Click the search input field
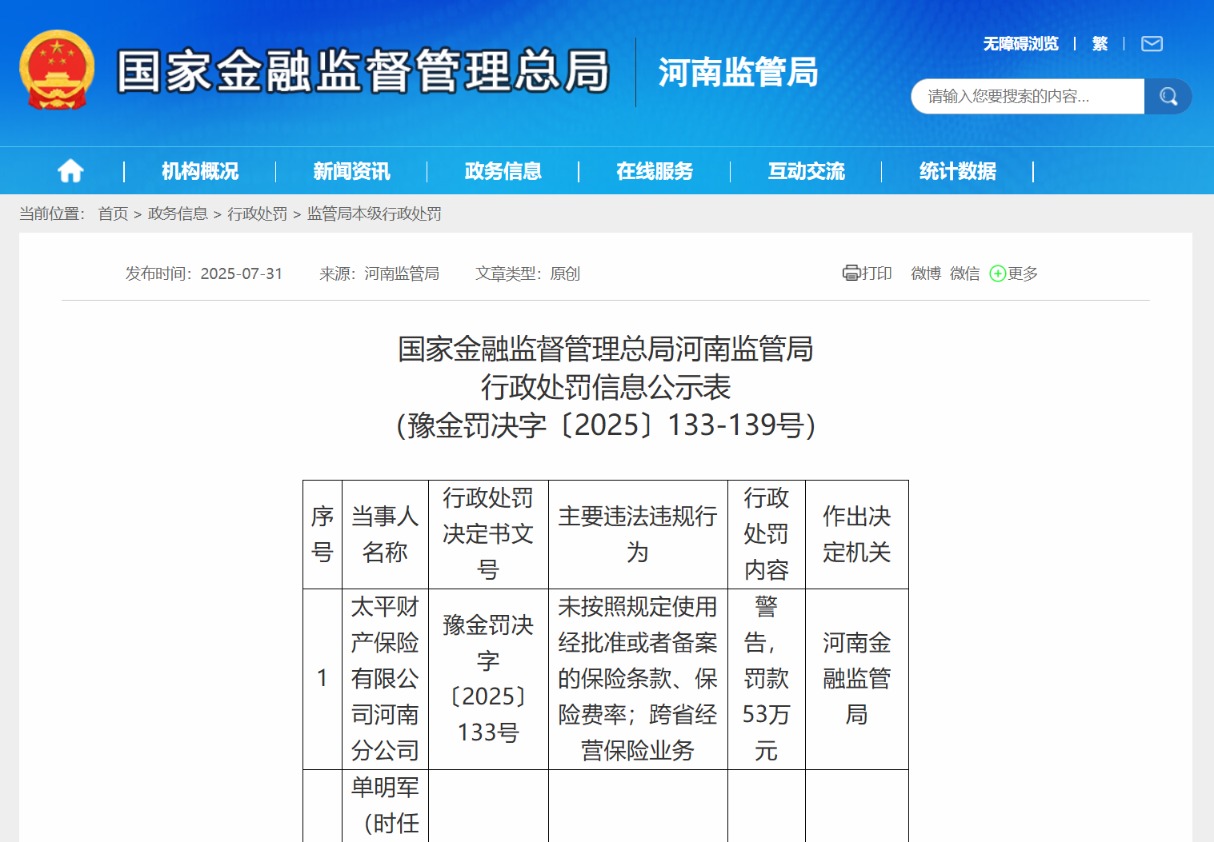 tap(1027, 96)
